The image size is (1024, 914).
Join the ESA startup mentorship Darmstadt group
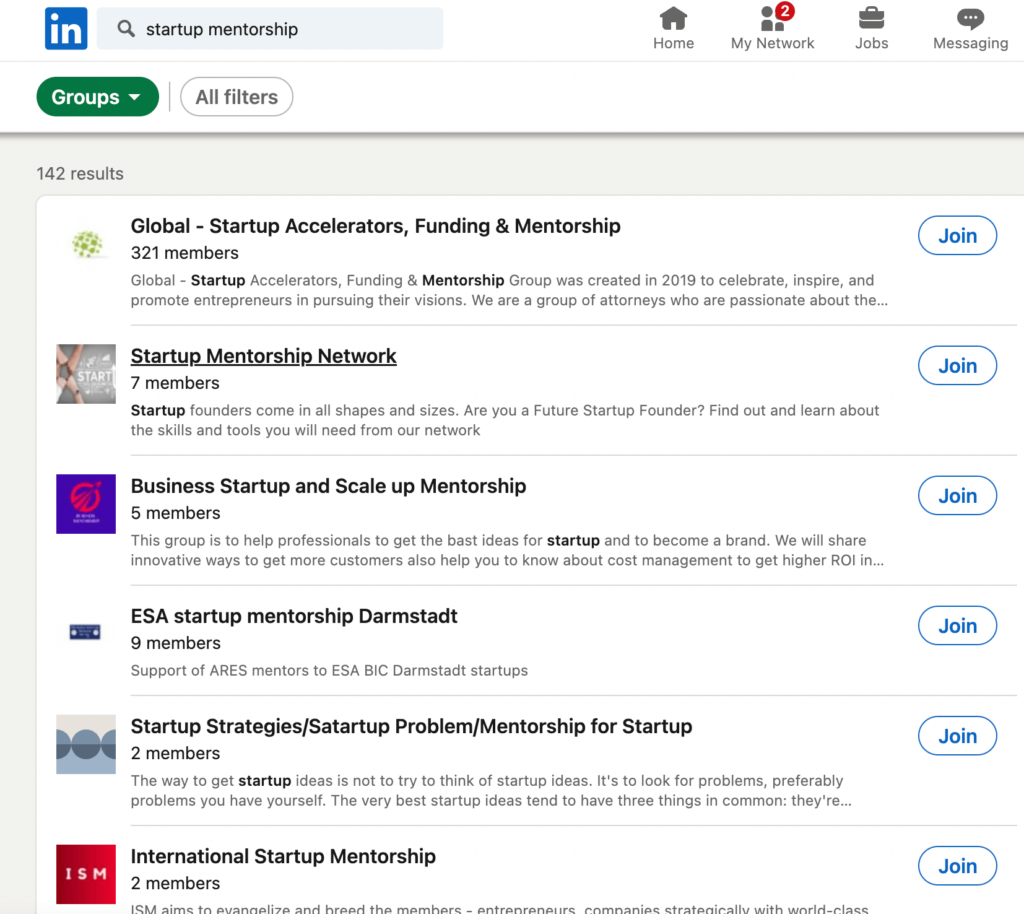click(x=957, y=625)
